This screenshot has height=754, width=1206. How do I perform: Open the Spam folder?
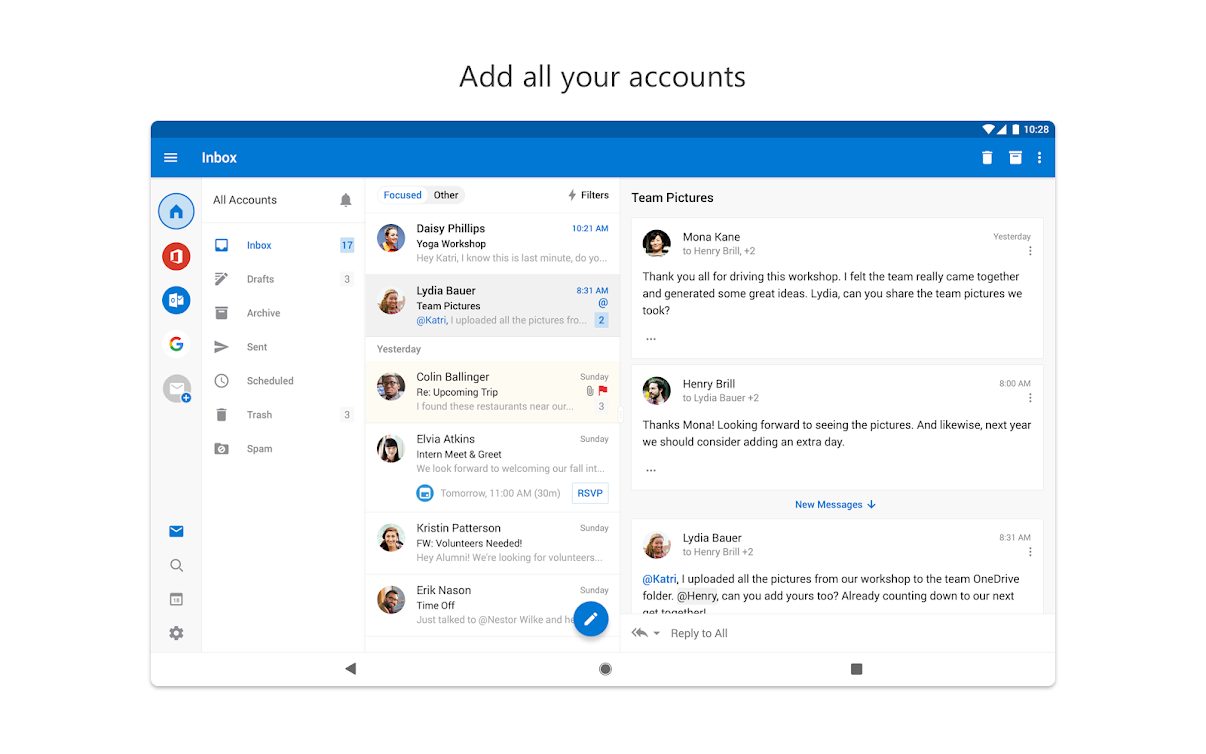tap(283, 449)
